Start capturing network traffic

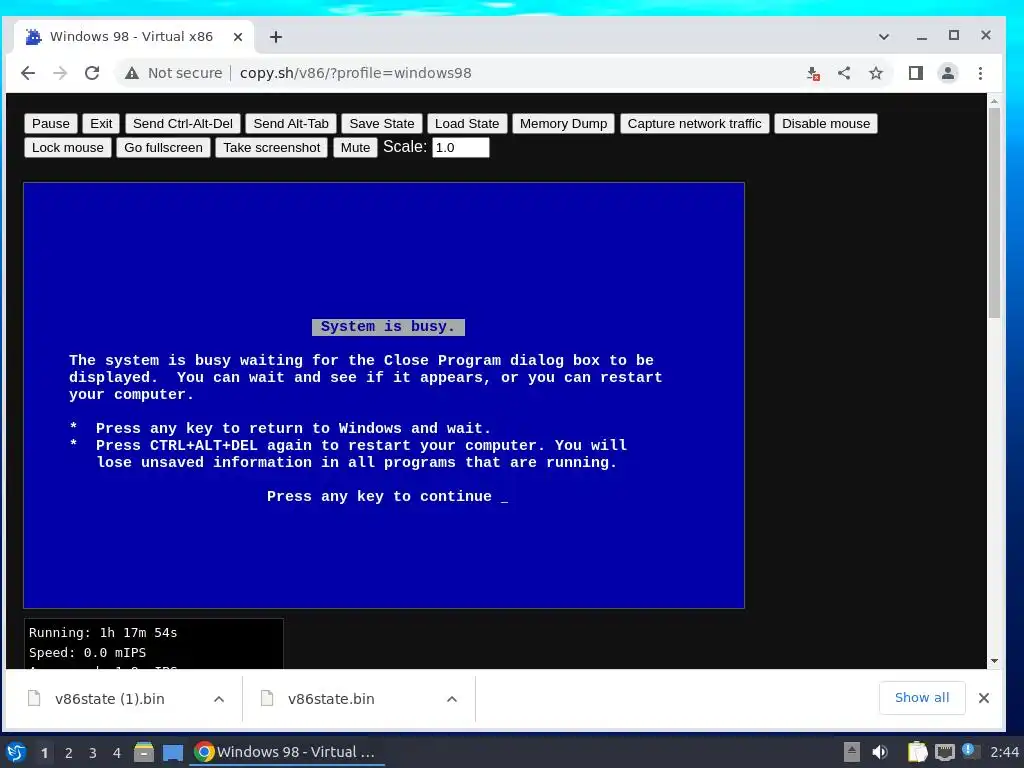click(695, 123)
